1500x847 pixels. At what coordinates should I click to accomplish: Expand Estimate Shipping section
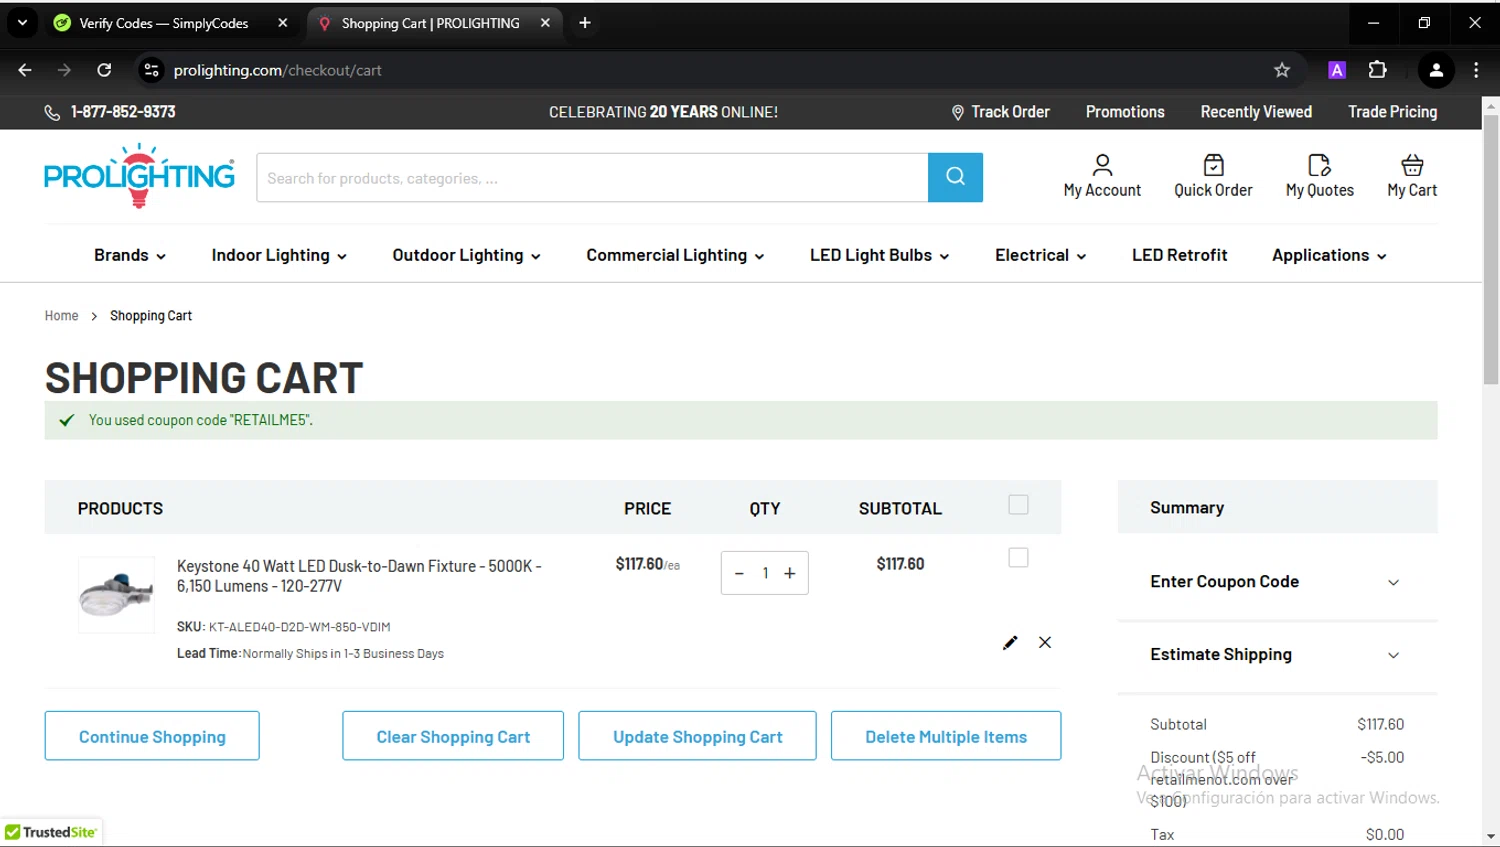[x=1276, y=655]
